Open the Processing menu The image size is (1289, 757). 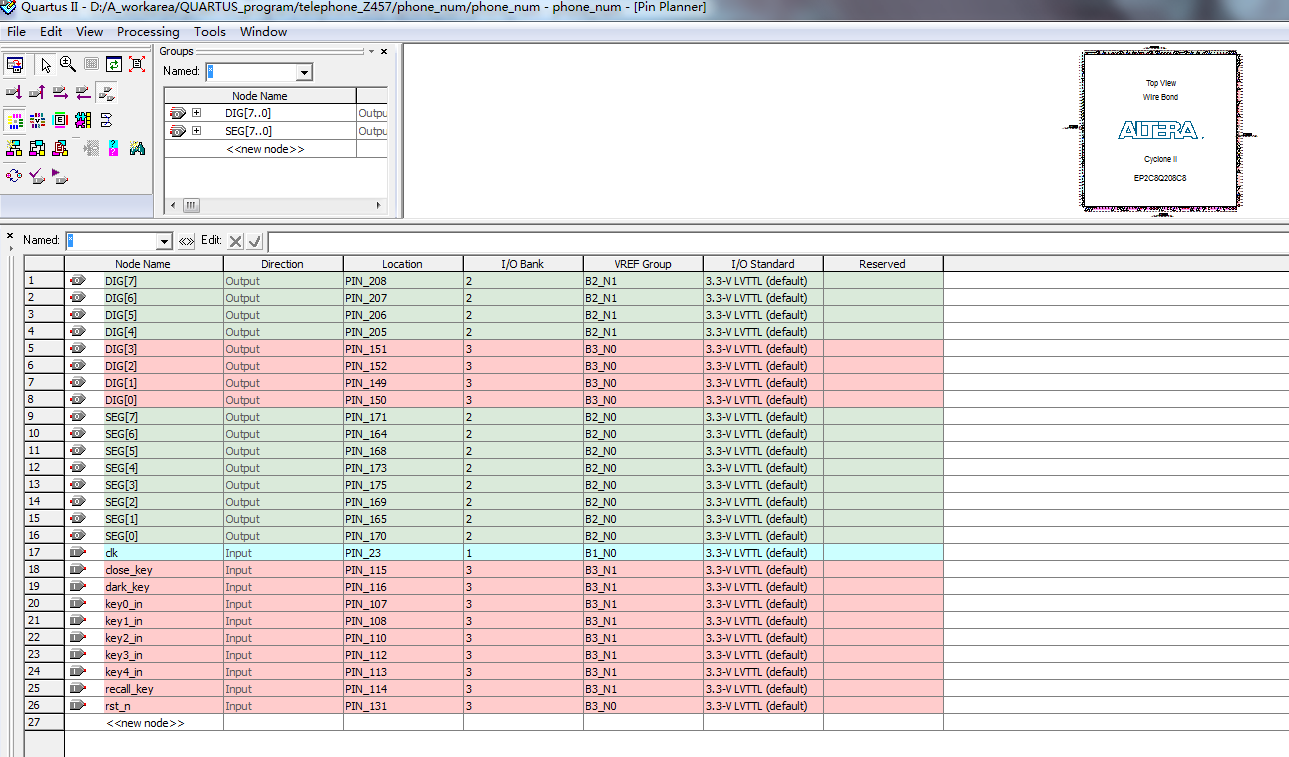pos(148,31)
